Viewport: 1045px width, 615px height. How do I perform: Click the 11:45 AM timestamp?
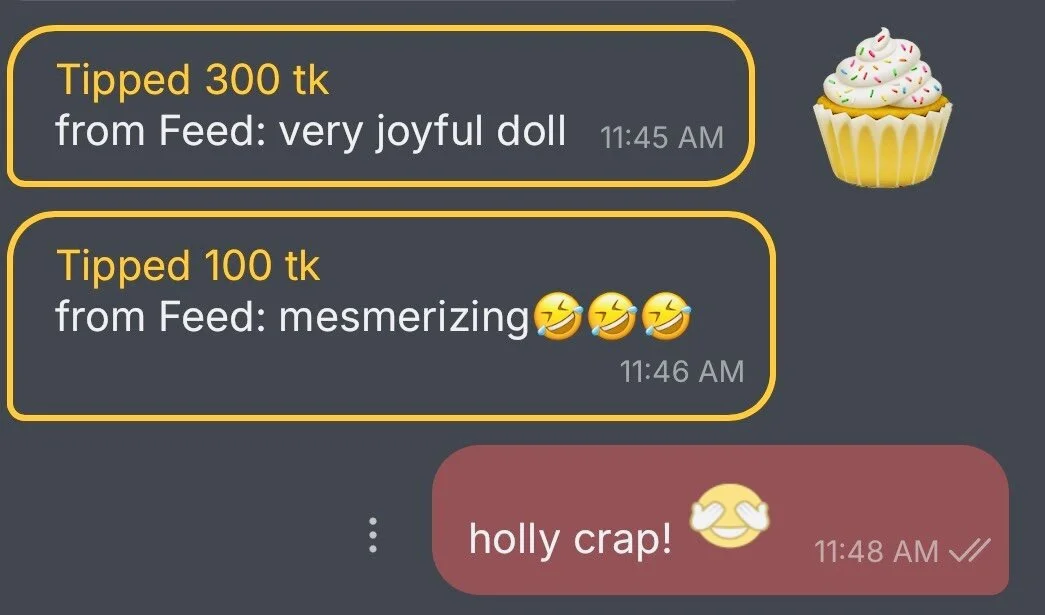click(662, 138)
